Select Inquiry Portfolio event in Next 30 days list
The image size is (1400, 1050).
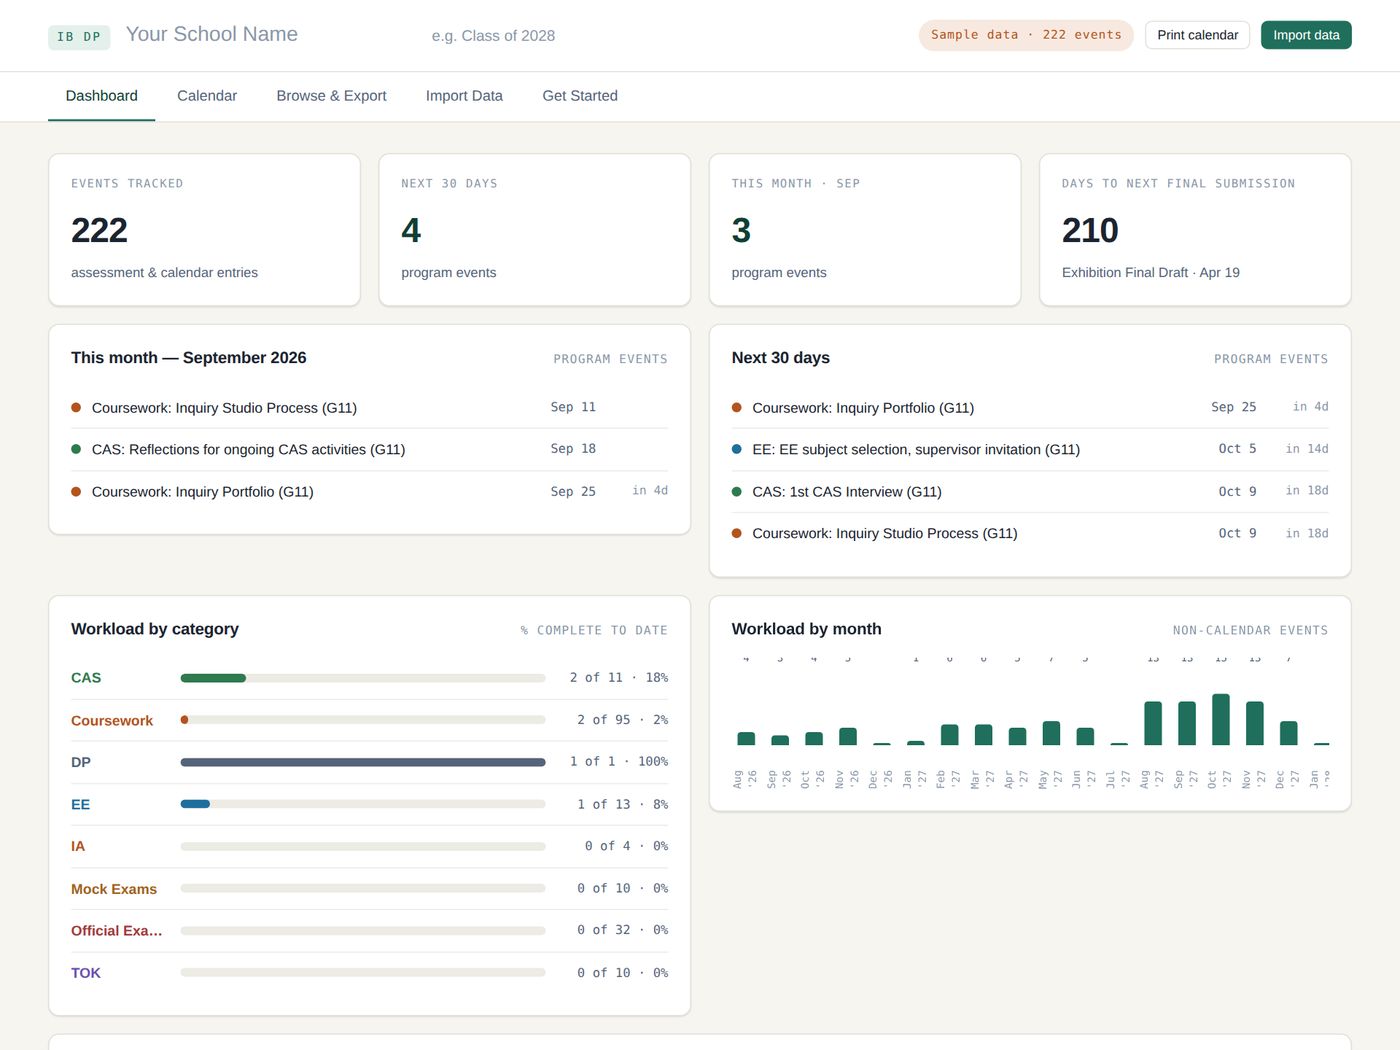[x=1030, y=408]
